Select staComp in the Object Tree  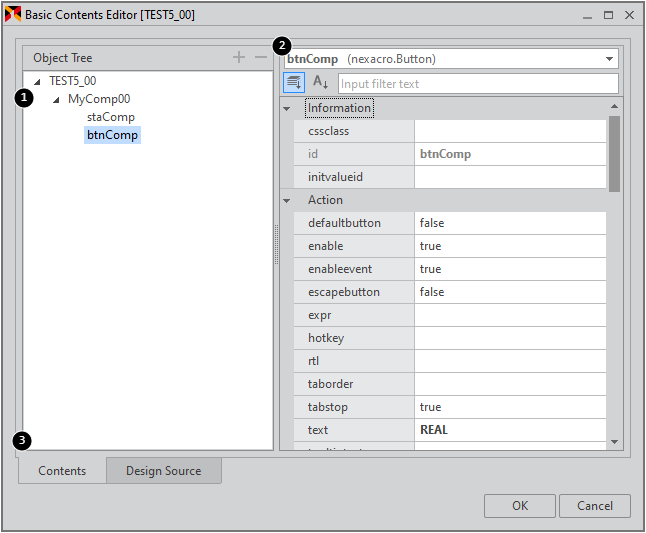pos(110,117)
